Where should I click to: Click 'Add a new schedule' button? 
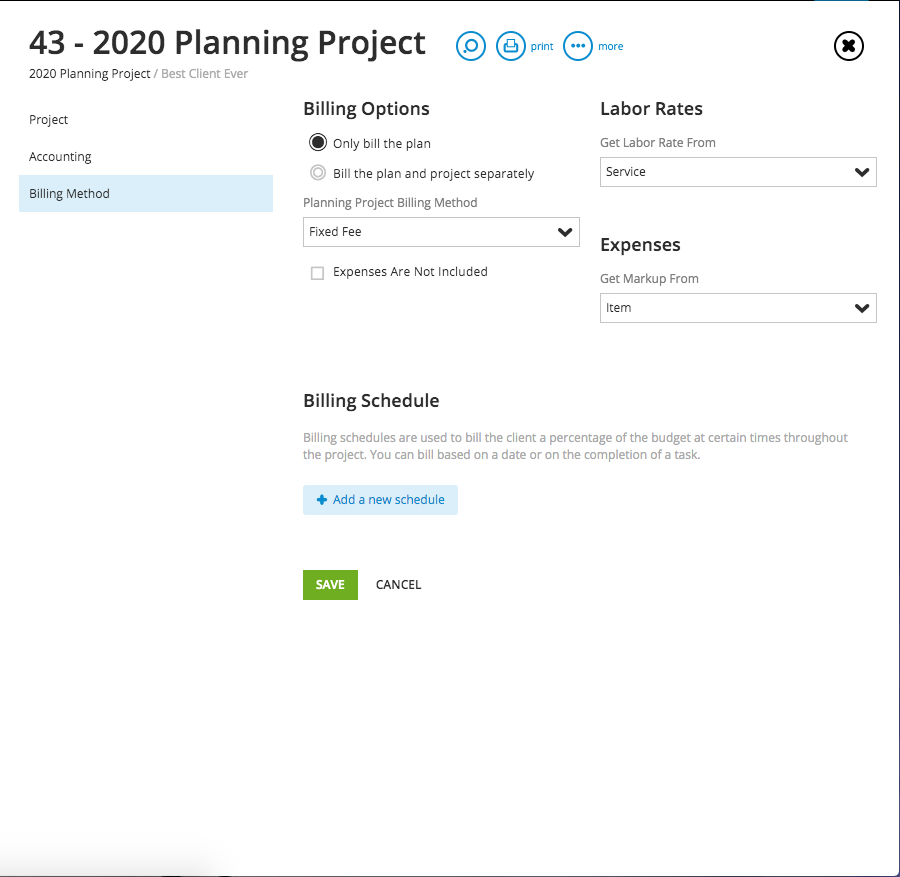(x=388, y=500)
